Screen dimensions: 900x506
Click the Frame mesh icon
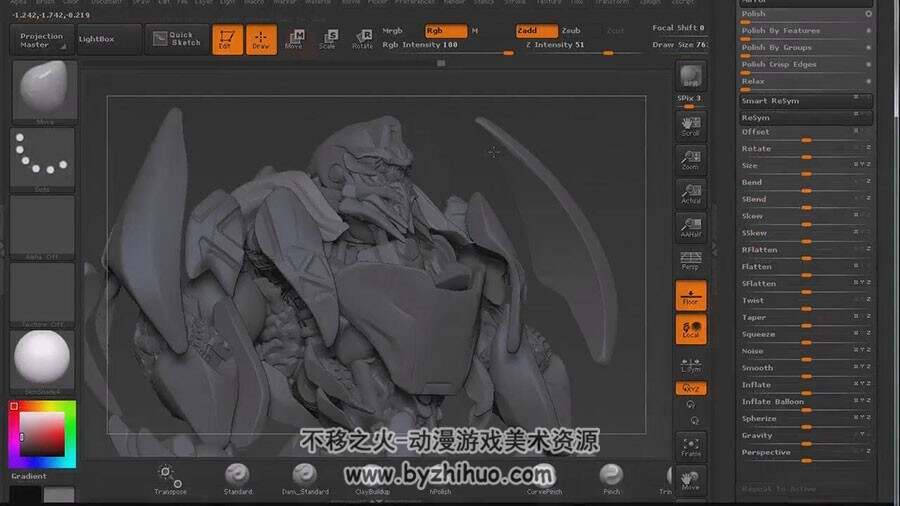point(690,447)
